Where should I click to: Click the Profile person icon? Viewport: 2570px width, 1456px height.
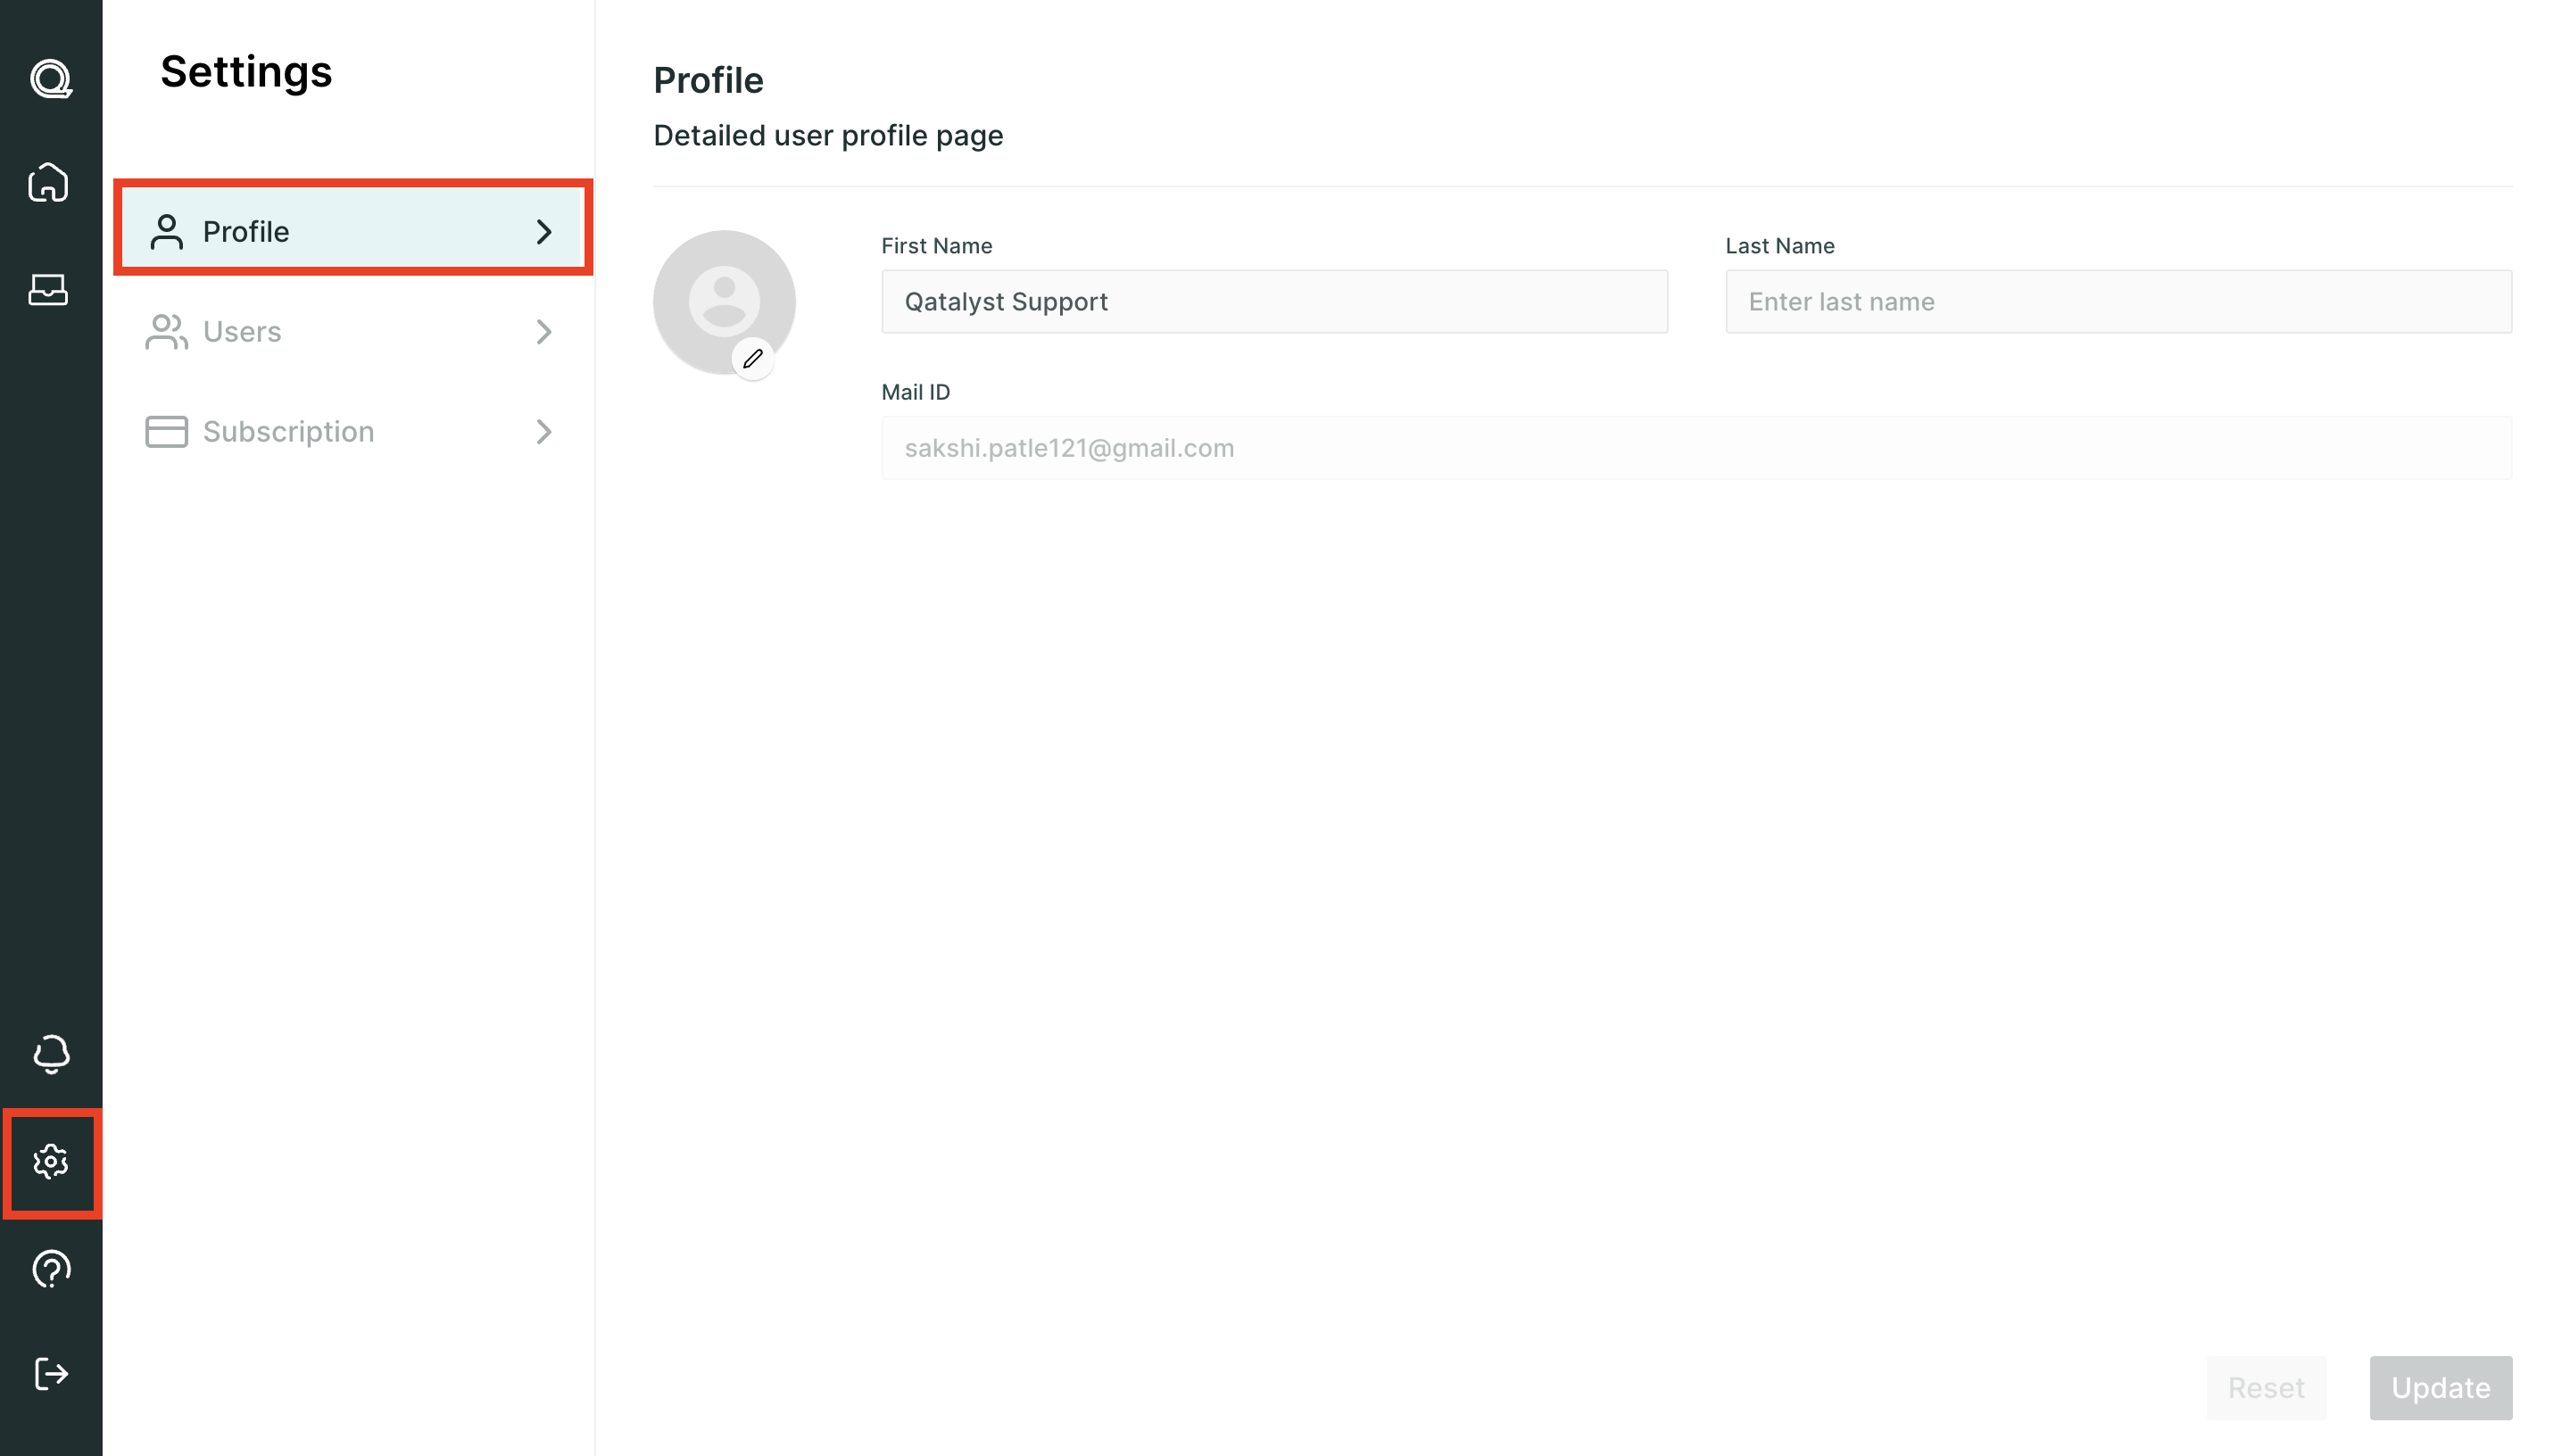(166, 232)
